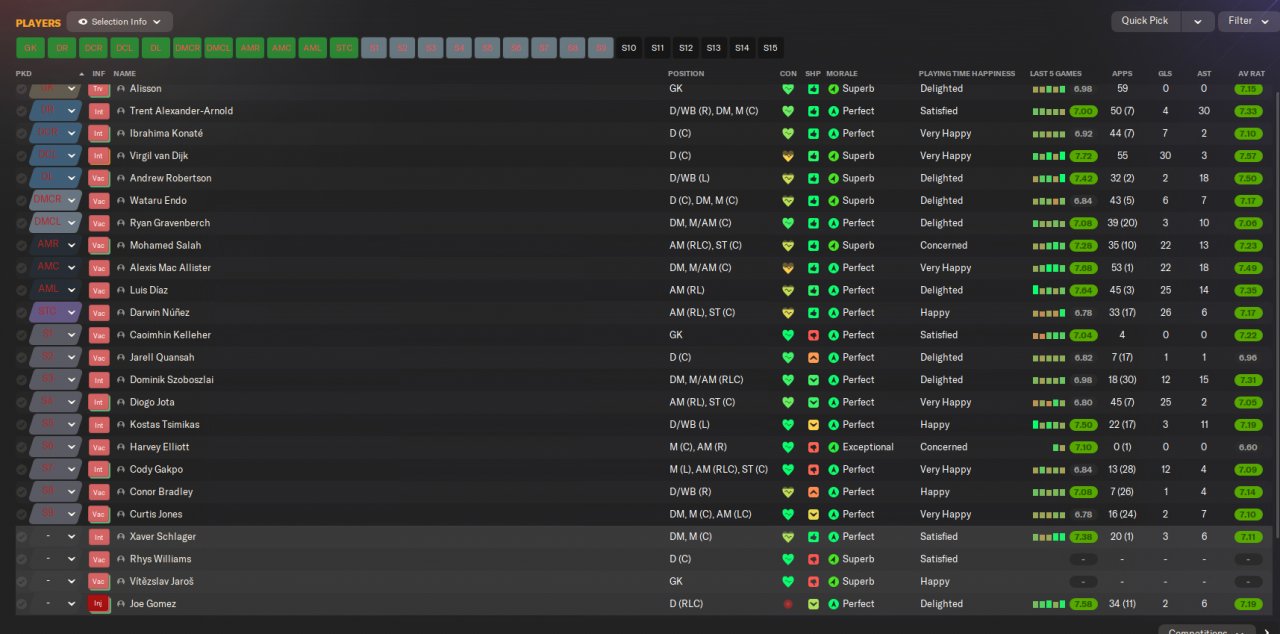Select the STC position slot button
The width and height of the screenshot is (1280, 634).
343,48
